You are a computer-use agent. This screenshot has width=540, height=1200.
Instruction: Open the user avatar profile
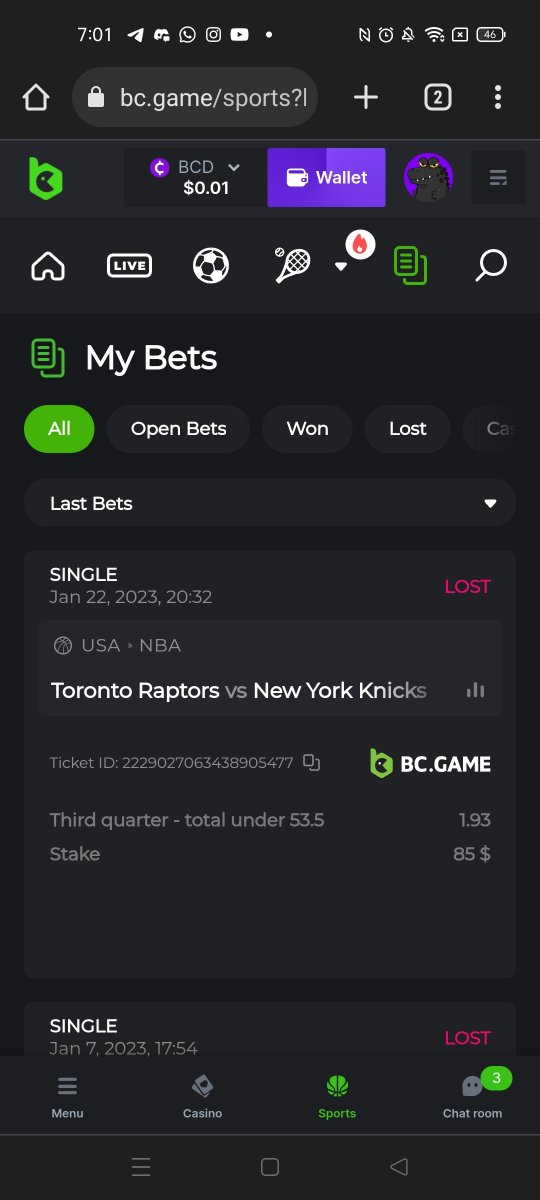(x=428, y=178)
